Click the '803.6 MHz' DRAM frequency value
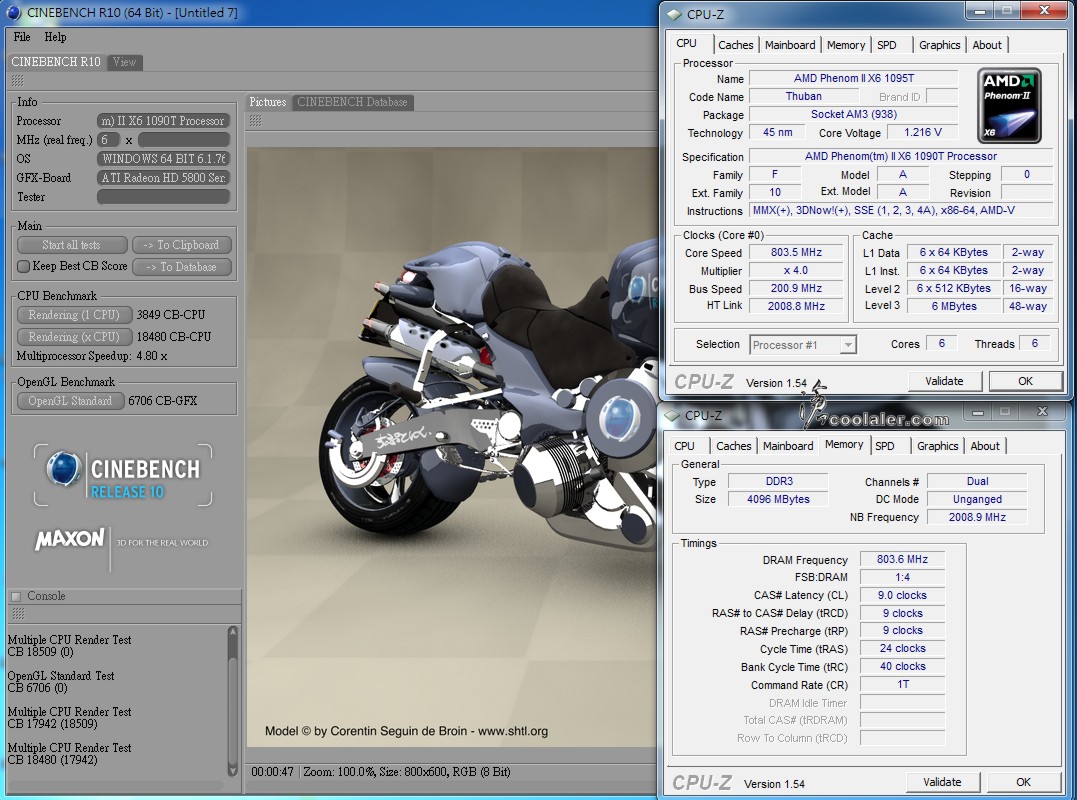This screenshot has width=1077, height=800. [x=902, y=560]
